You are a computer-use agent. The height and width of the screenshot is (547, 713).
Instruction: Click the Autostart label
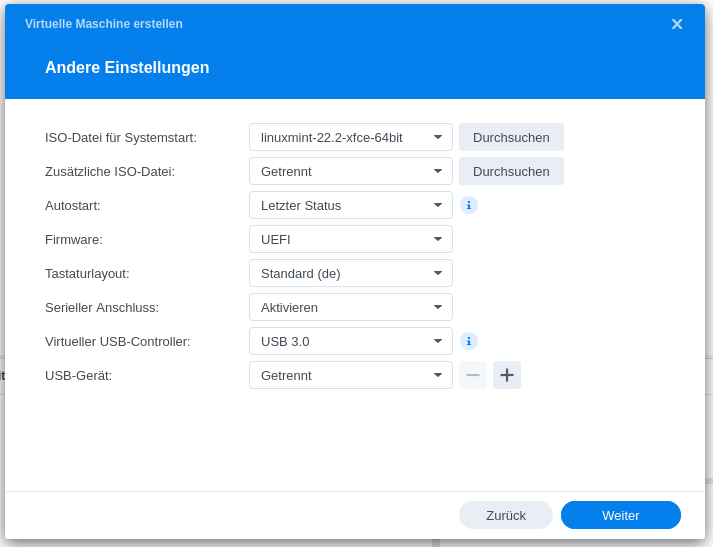pos(73,206)
